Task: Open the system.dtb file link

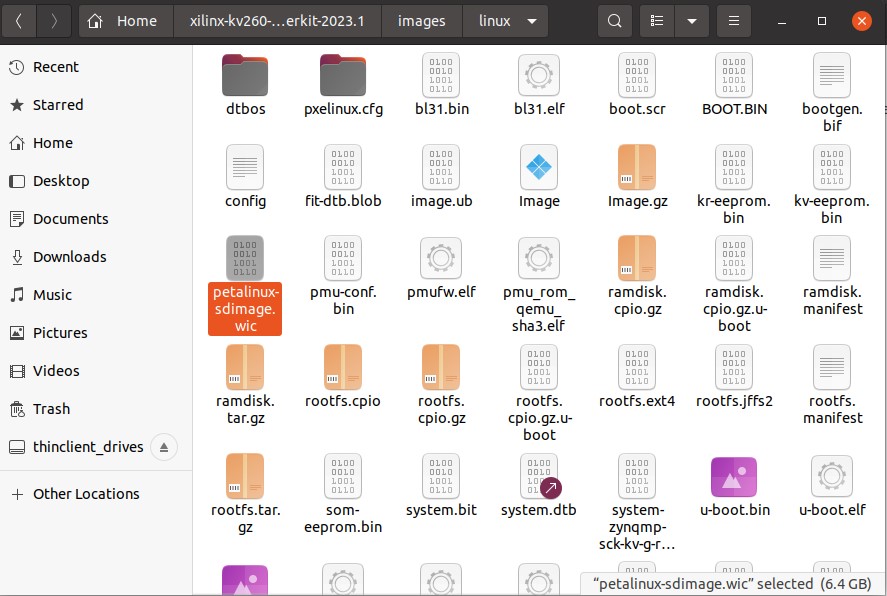Action: [x=538, y=476]
